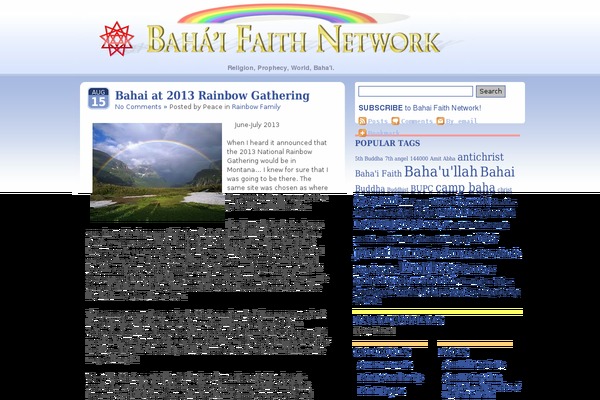Select the Baha'u'llah tag
The image size is (600, 400).
click(440, 171)
